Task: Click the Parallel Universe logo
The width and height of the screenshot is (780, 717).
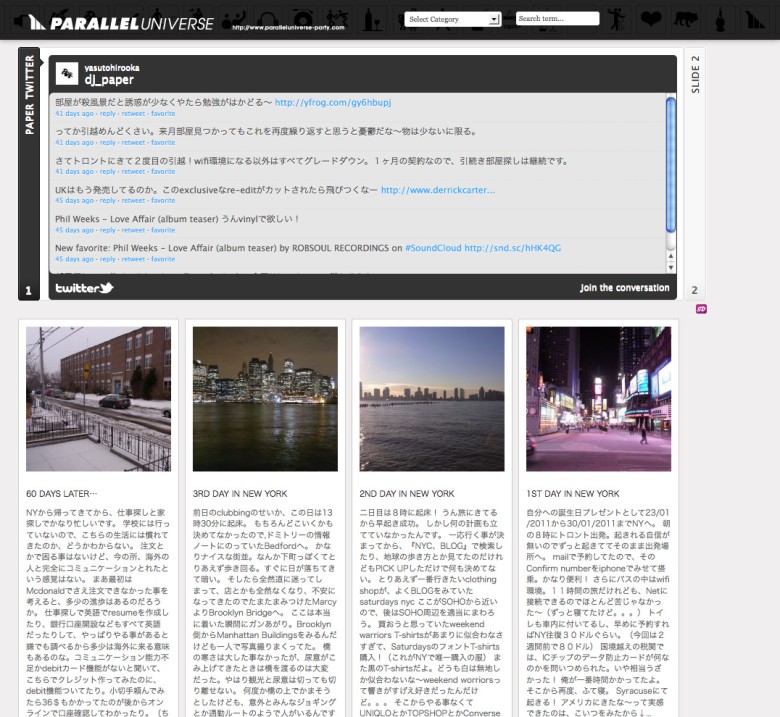Action: coord(120,22)
